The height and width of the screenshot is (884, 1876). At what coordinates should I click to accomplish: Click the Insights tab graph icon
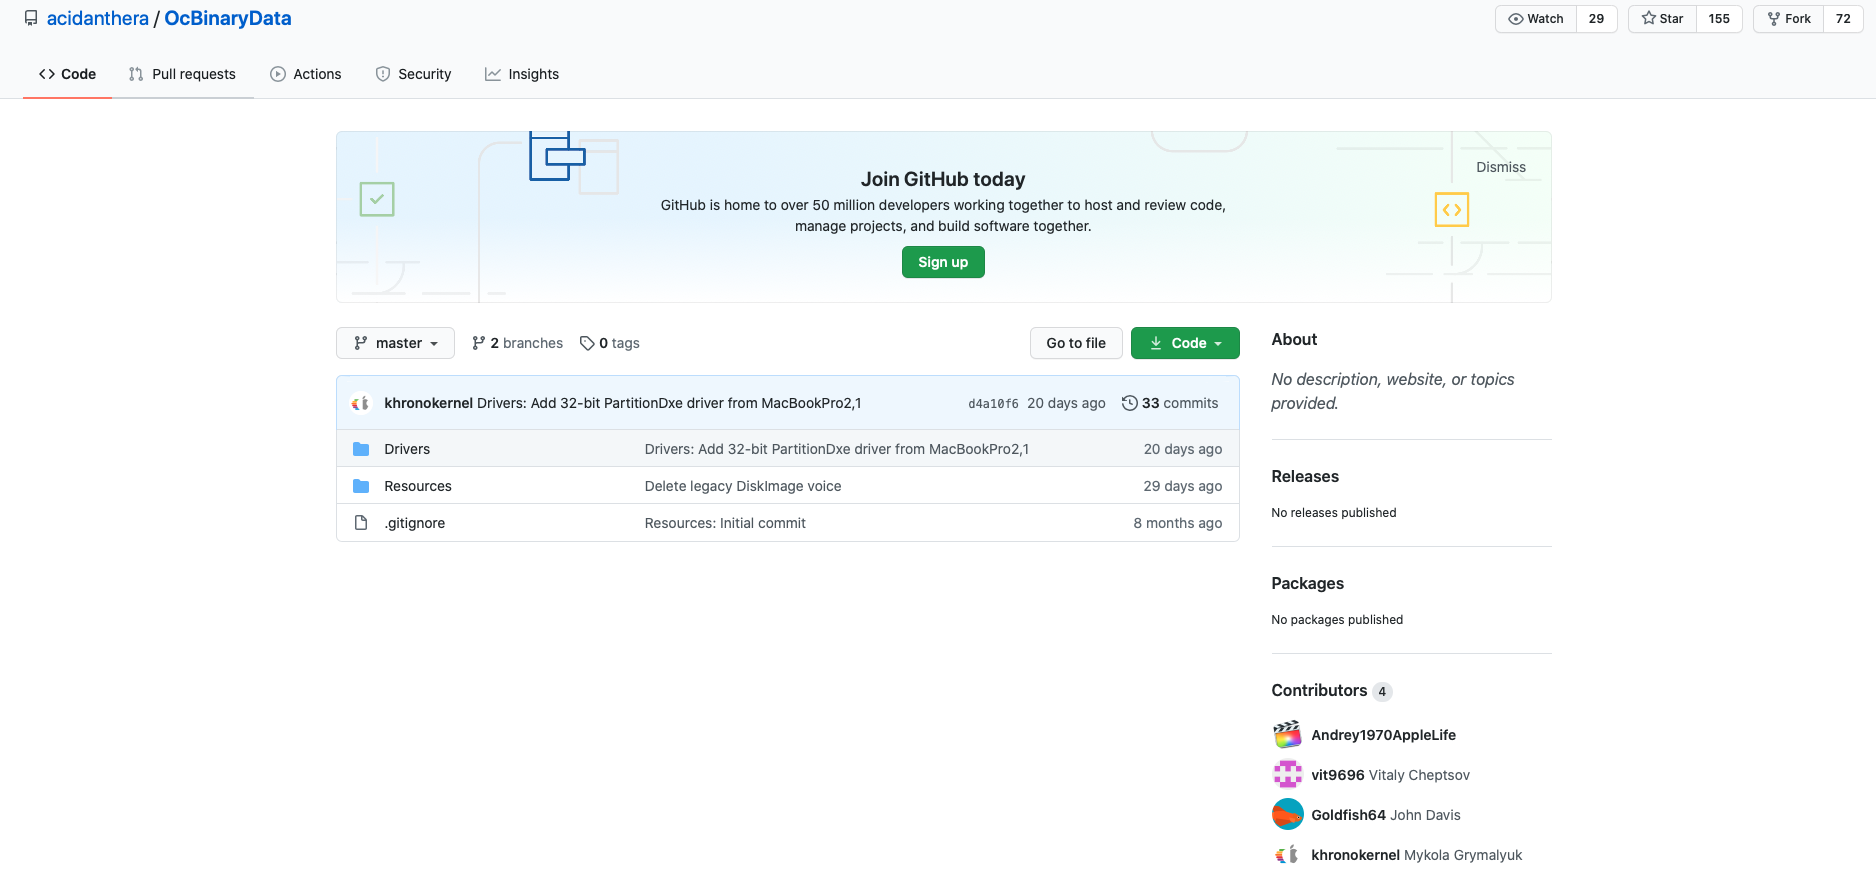click(493, 74)
